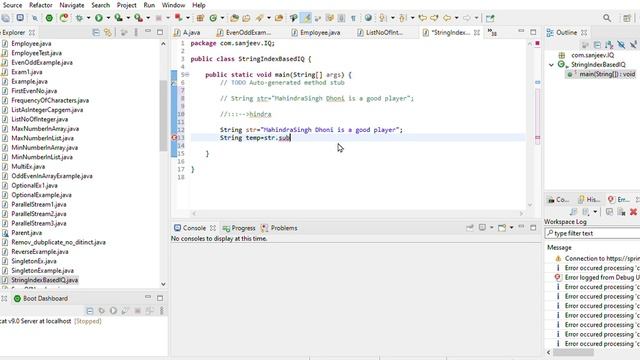
Task: Toggle Show Whitespace Characters pilcrow icon
Action: (353, 18)
